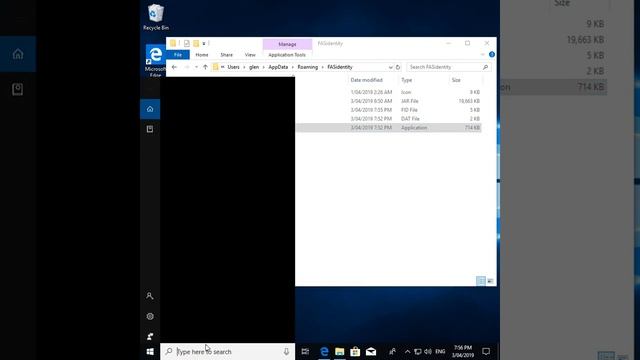
Task: Open the feedback icon above the Start button
Action: [150, 336]
